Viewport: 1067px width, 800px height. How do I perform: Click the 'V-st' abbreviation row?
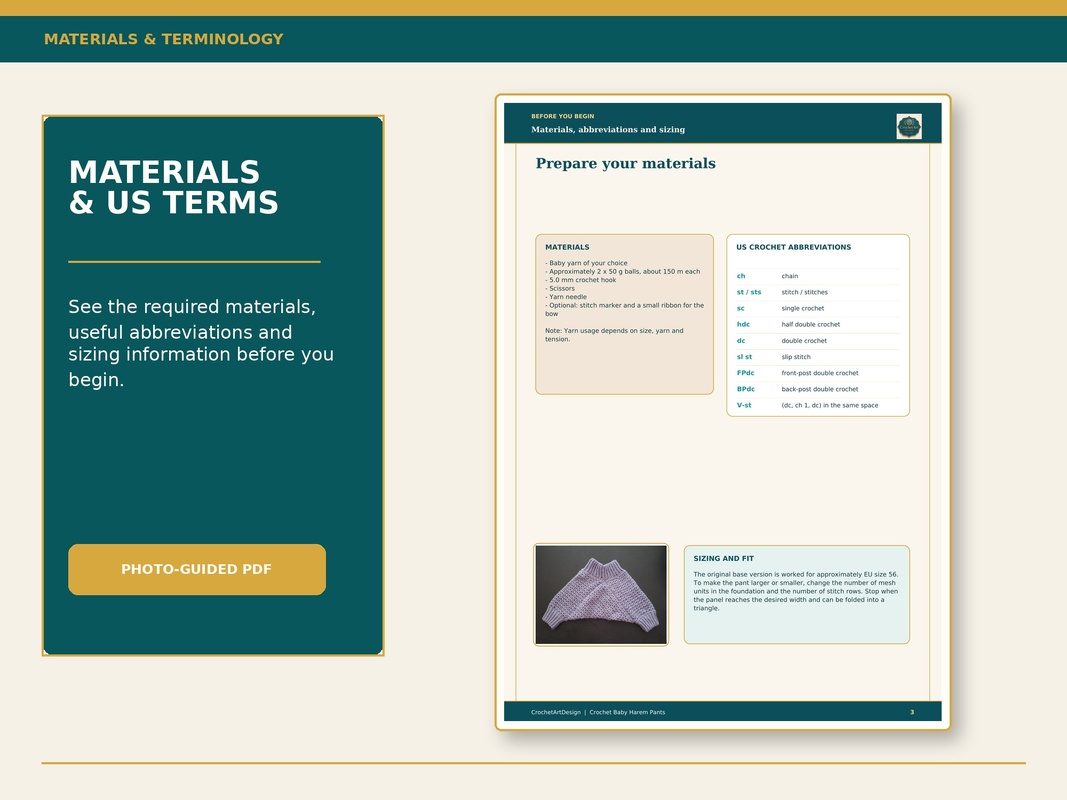818,405
